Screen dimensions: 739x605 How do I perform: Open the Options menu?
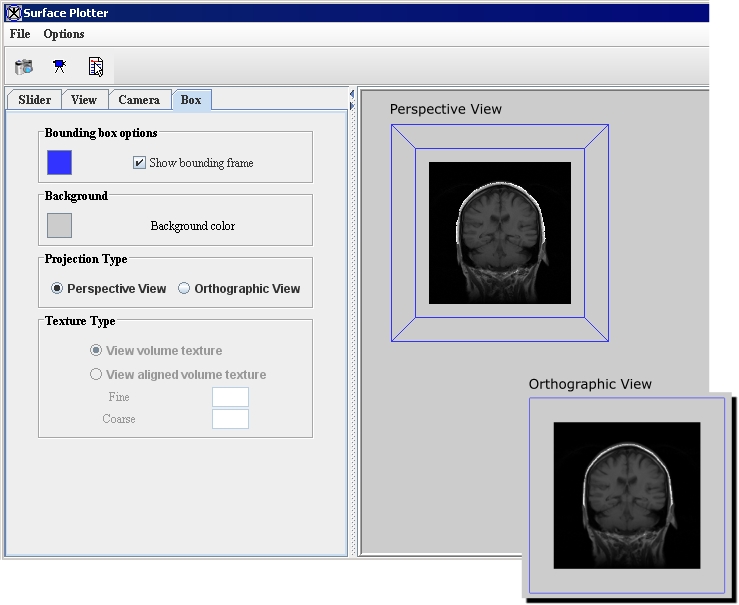click(64, 34)
